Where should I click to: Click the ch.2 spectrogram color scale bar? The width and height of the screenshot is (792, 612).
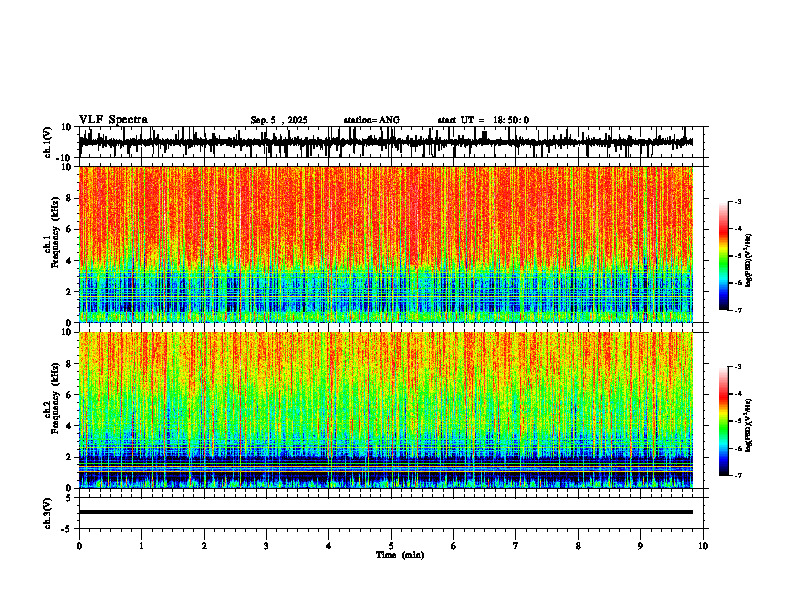[x=723, y=421]
